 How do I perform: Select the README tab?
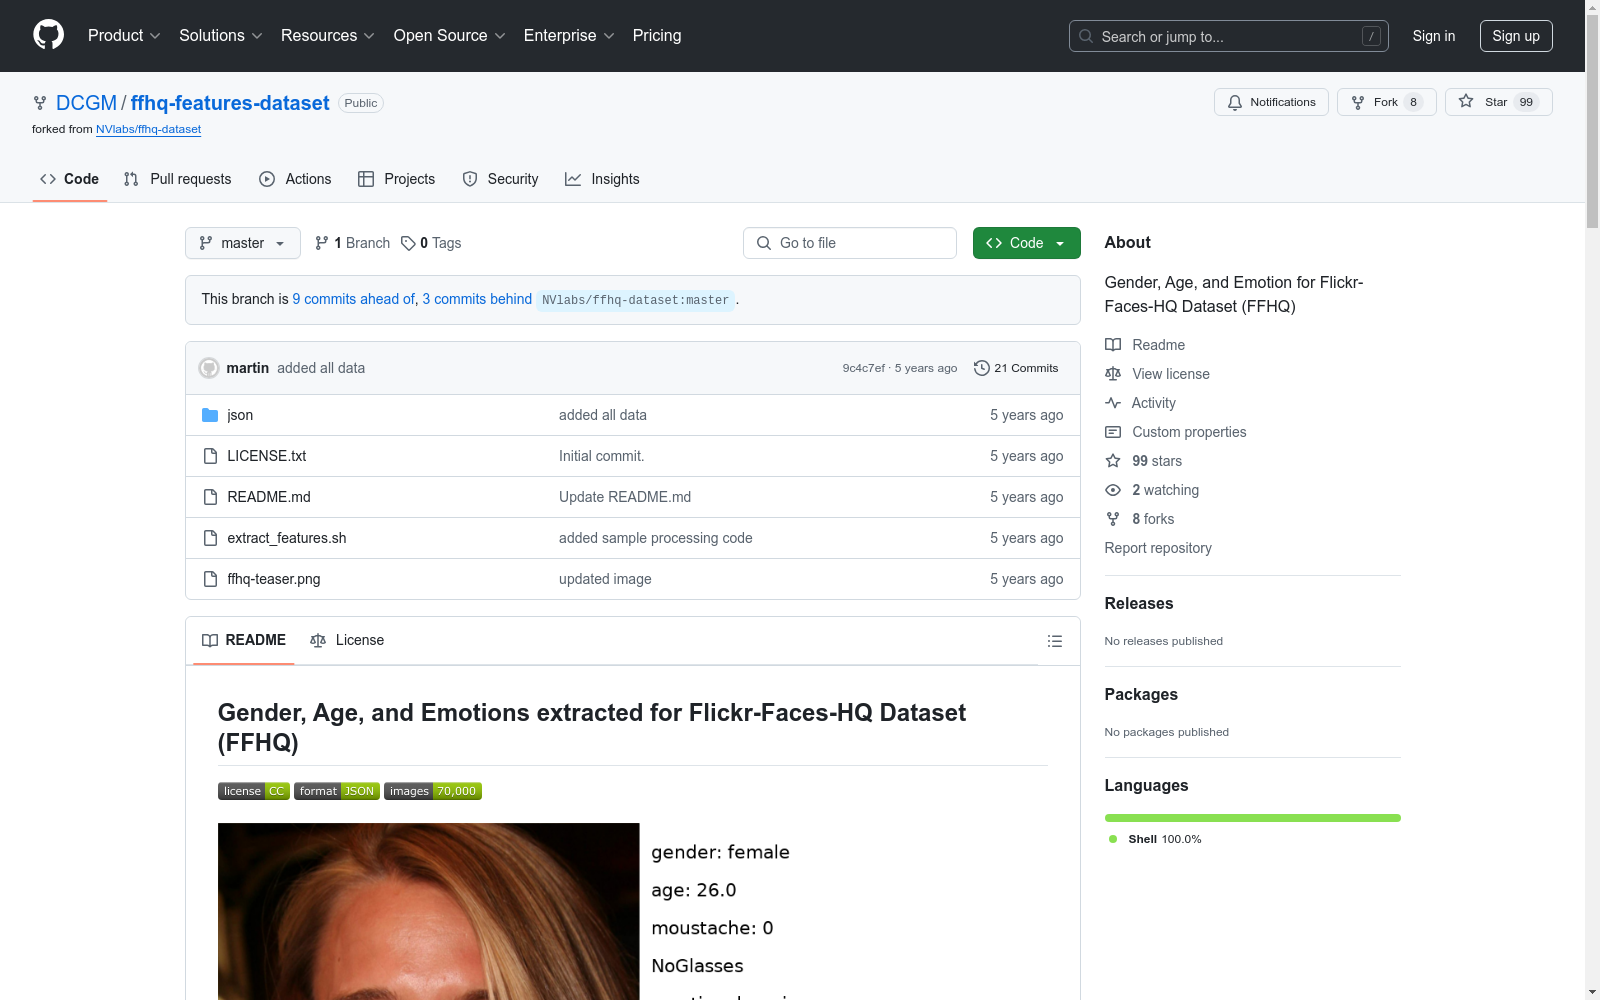(244, 640)
